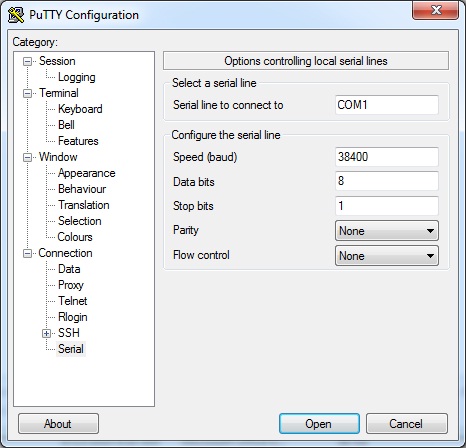Go to the Keyboard settings page
The height and width of the screenshot is (448, 466).
[80, 109]
